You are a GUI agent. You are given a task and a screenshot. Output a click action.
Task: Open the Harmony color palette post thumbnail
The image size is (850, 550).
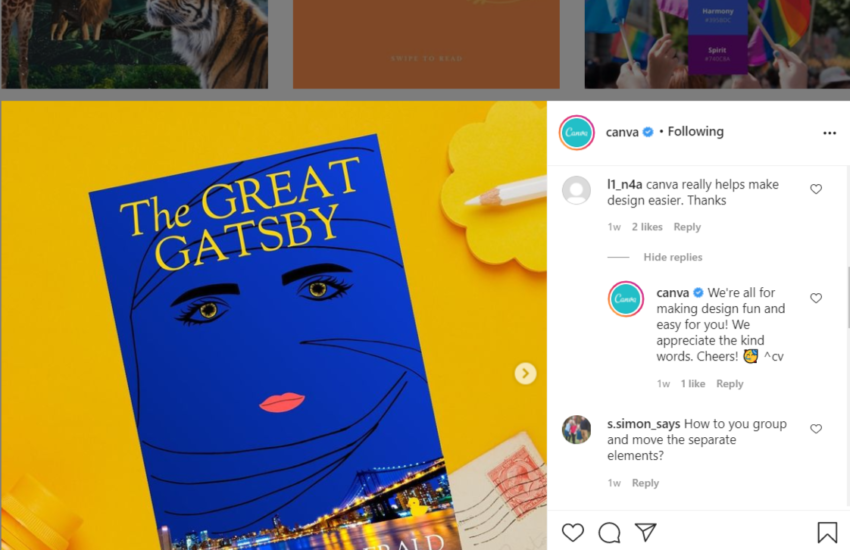717,44
